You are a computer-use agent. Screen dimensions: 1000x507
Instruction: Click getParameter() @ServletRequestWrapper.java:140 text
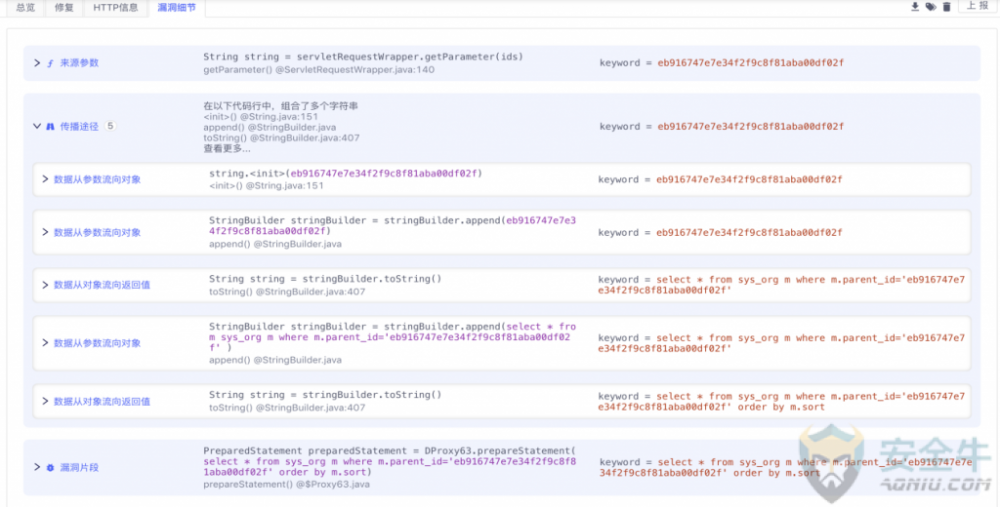(319, 70)
